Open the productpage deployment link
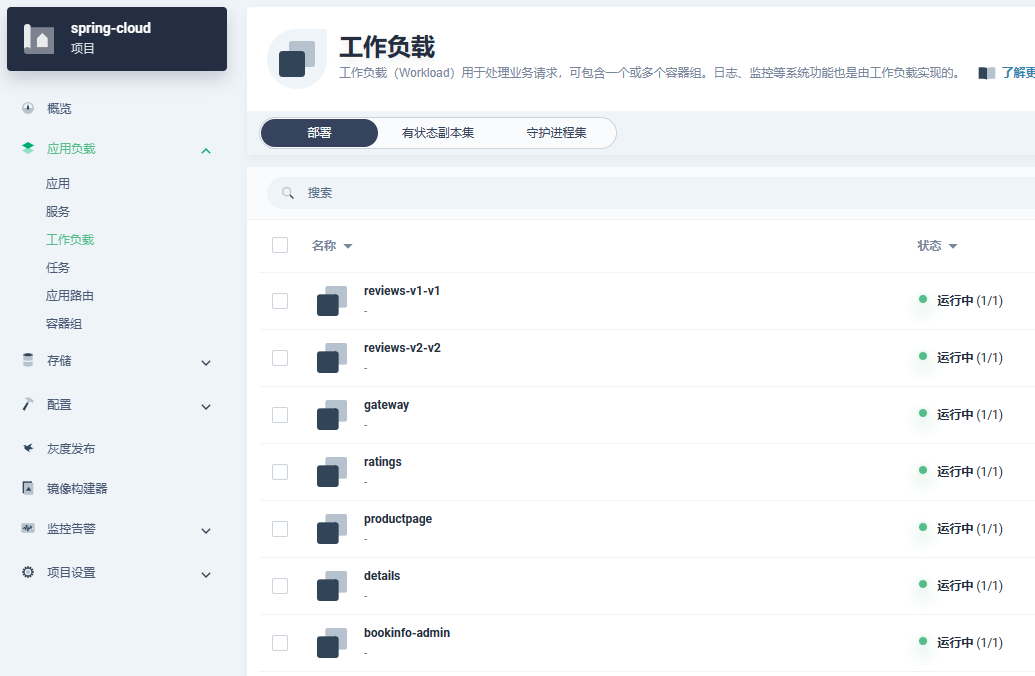Screen dimensions: 1035x676 (398, 519)
